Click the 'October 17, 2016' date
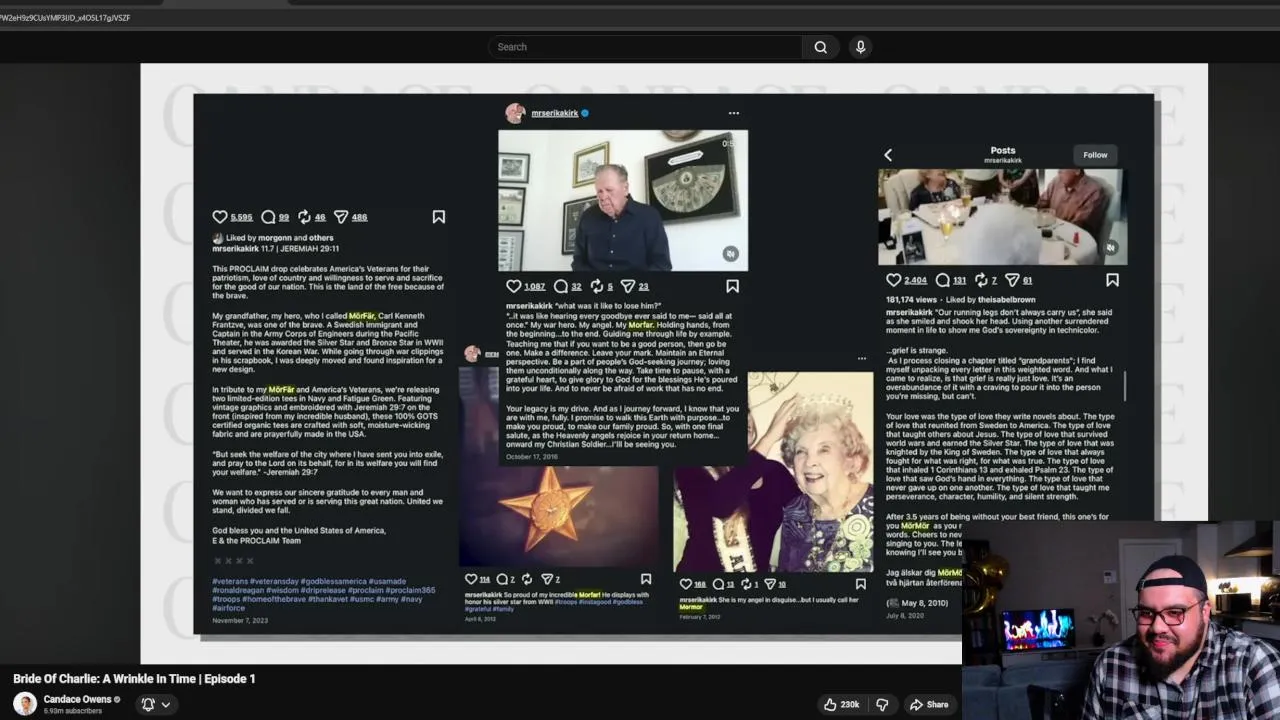The width and height of the screenshot is (1280, 720). click(x=532, y=456)
